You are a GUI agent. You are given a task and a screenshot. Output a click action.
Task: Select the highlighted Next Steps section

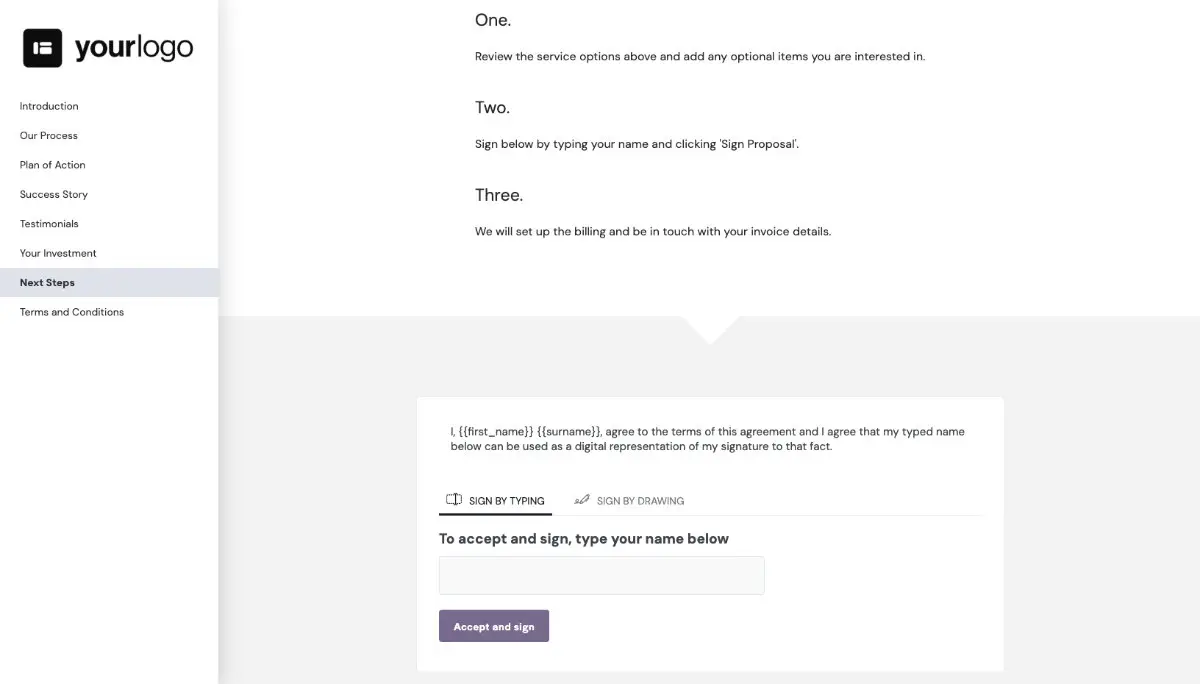click(x=46, y=282)
